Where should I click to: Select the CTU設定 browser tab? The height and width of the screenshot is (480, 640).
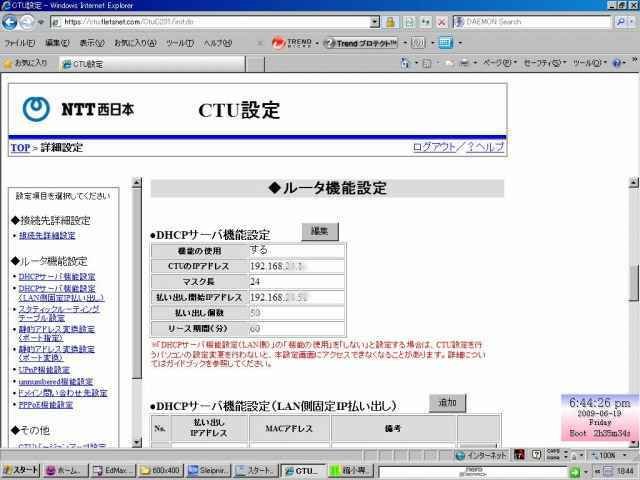coord(152,64)
